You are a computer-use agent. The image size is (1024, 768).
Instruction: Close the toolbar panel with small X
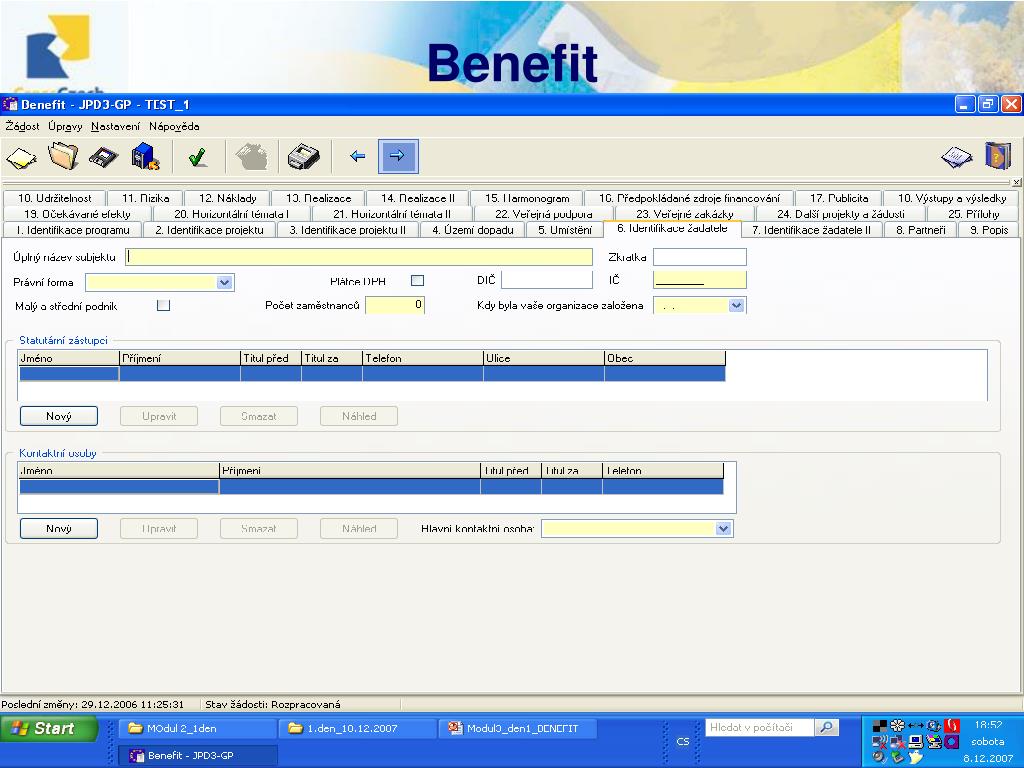[1017, 182]
